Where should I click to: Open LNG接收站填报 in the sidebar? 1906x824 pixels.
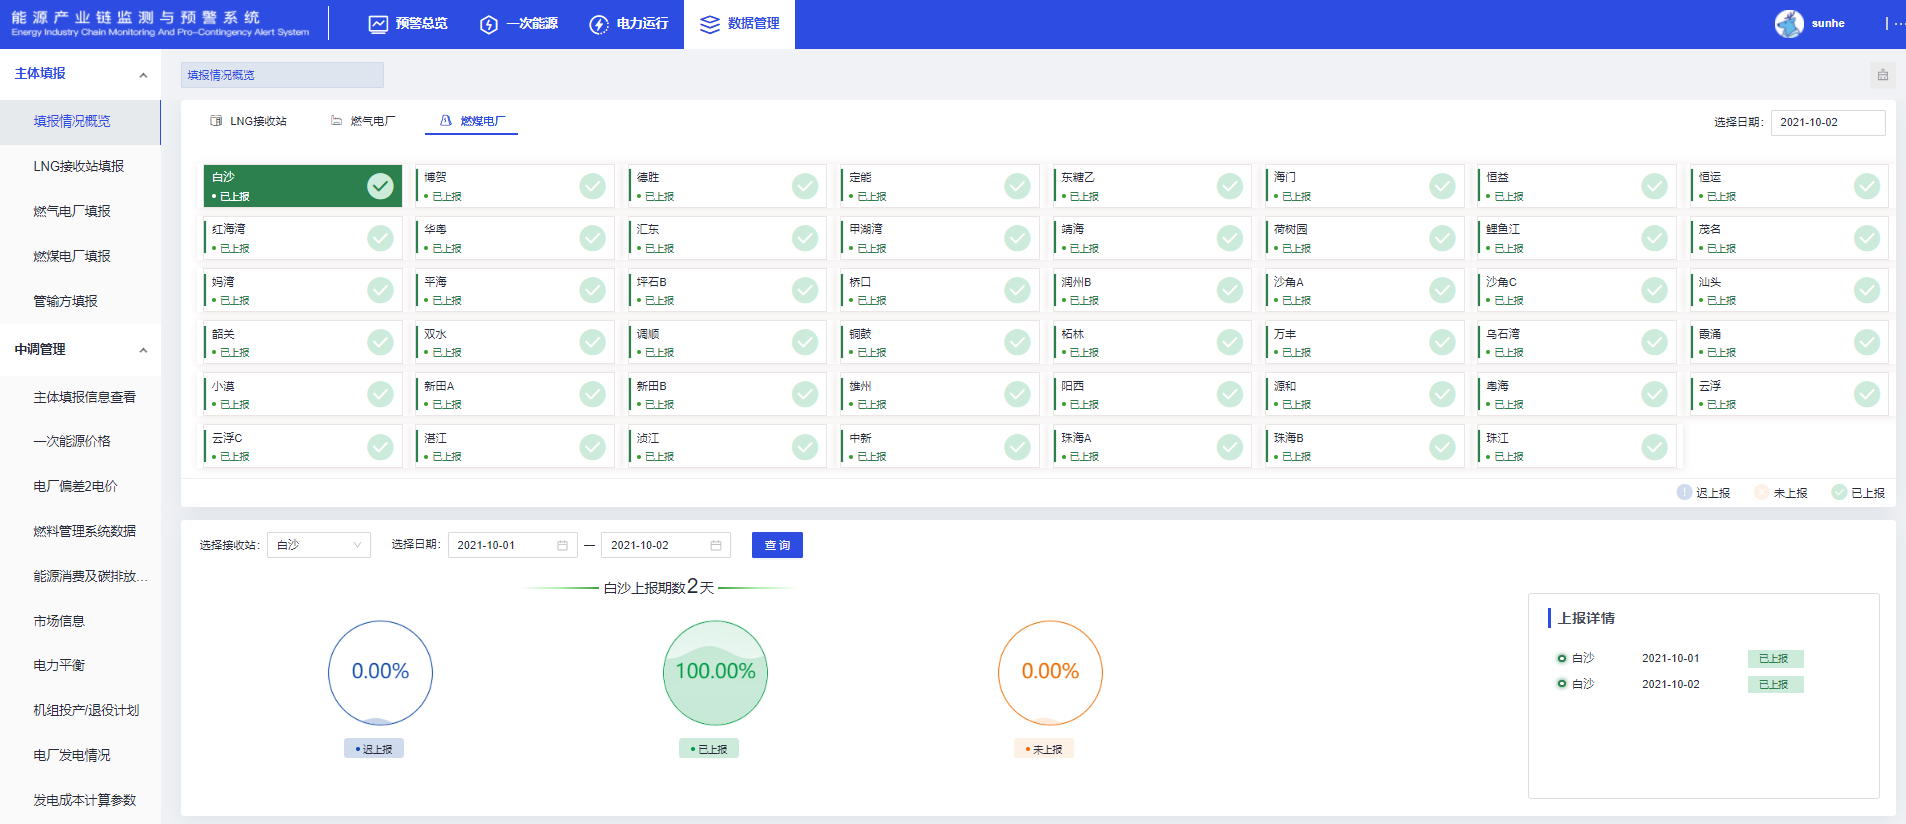pos(79,166)
